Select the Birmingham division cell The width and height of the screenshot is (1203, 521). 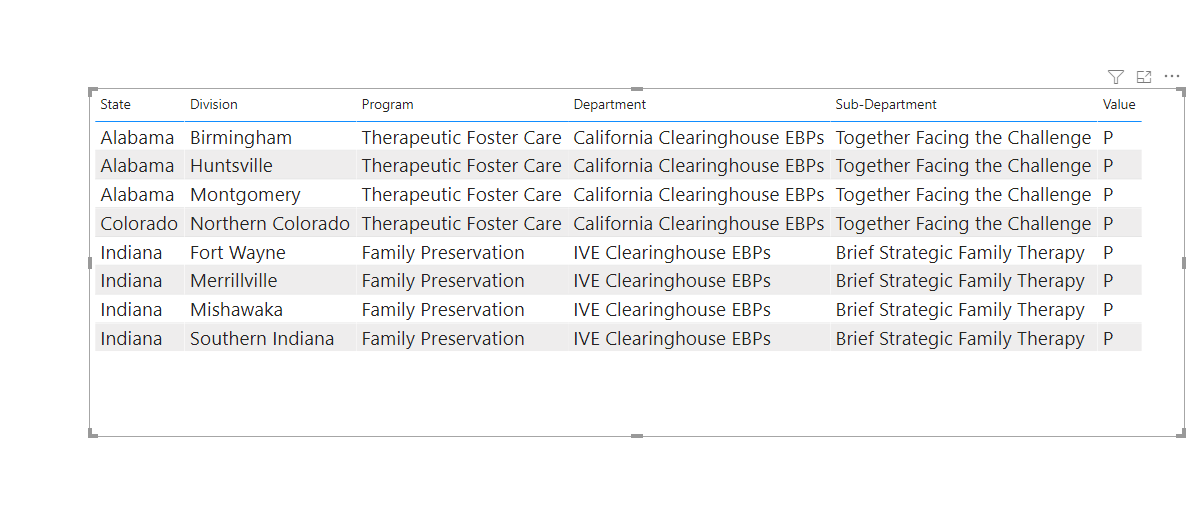(241, 137)
